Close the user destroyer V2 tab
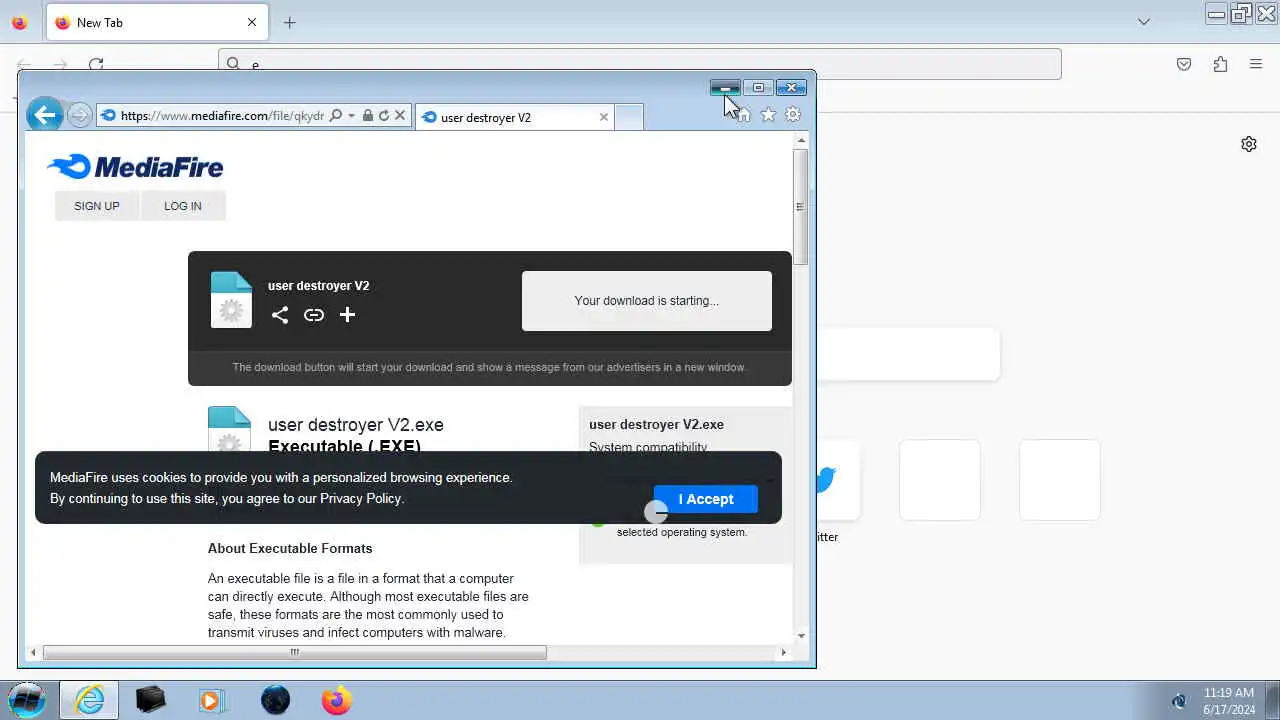The image size is (1280, 720). click(x=603, y=117)
